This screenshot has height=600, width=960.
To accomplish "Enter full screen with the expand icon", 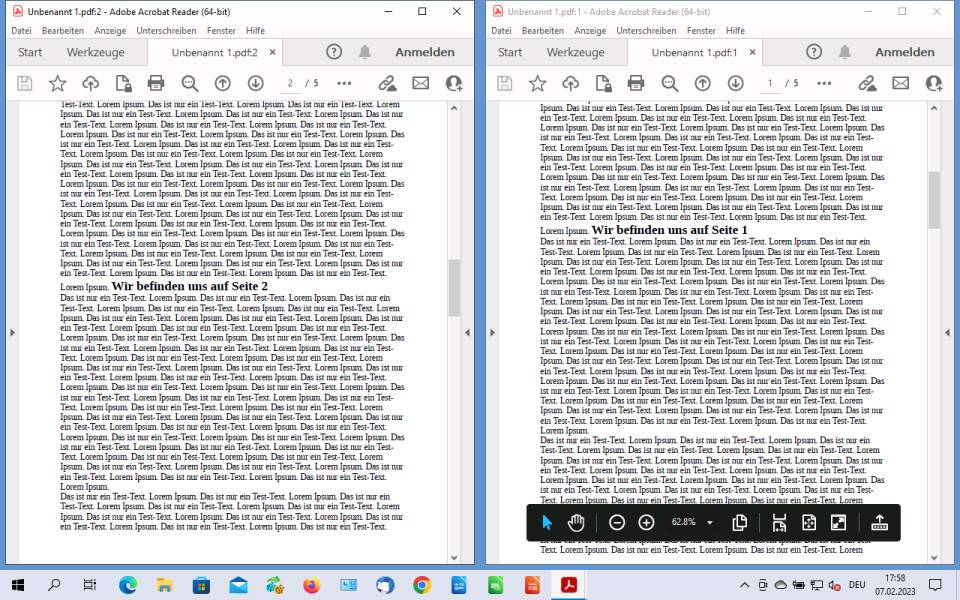I will [x=840, y=521].
